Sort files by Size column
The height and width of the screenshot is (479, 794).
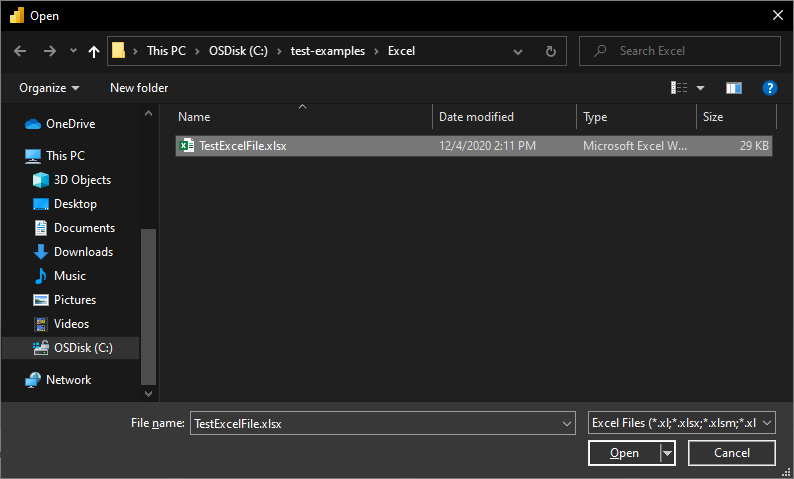(x=712, y=117)
